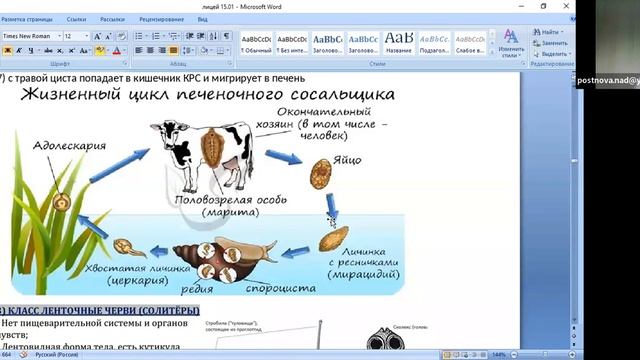Click the Shrink Font icon
This screenshot has height=360, width=640.
coord(109,36)
